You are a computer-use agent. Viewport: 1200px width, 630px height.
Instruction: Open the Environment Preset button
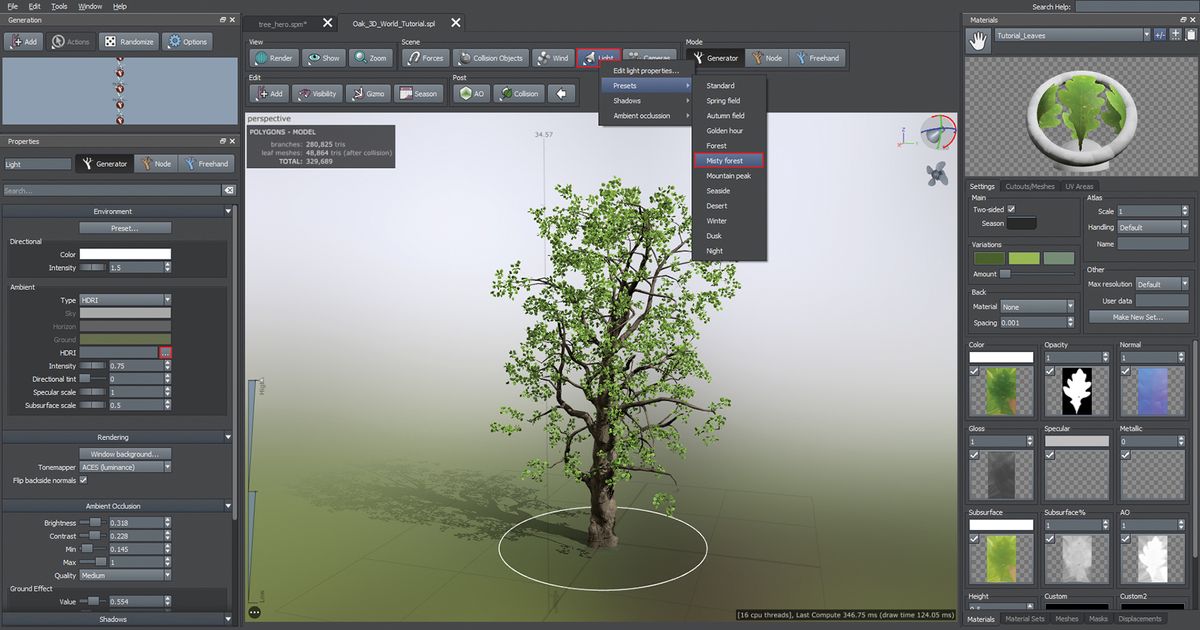[124, 228]
